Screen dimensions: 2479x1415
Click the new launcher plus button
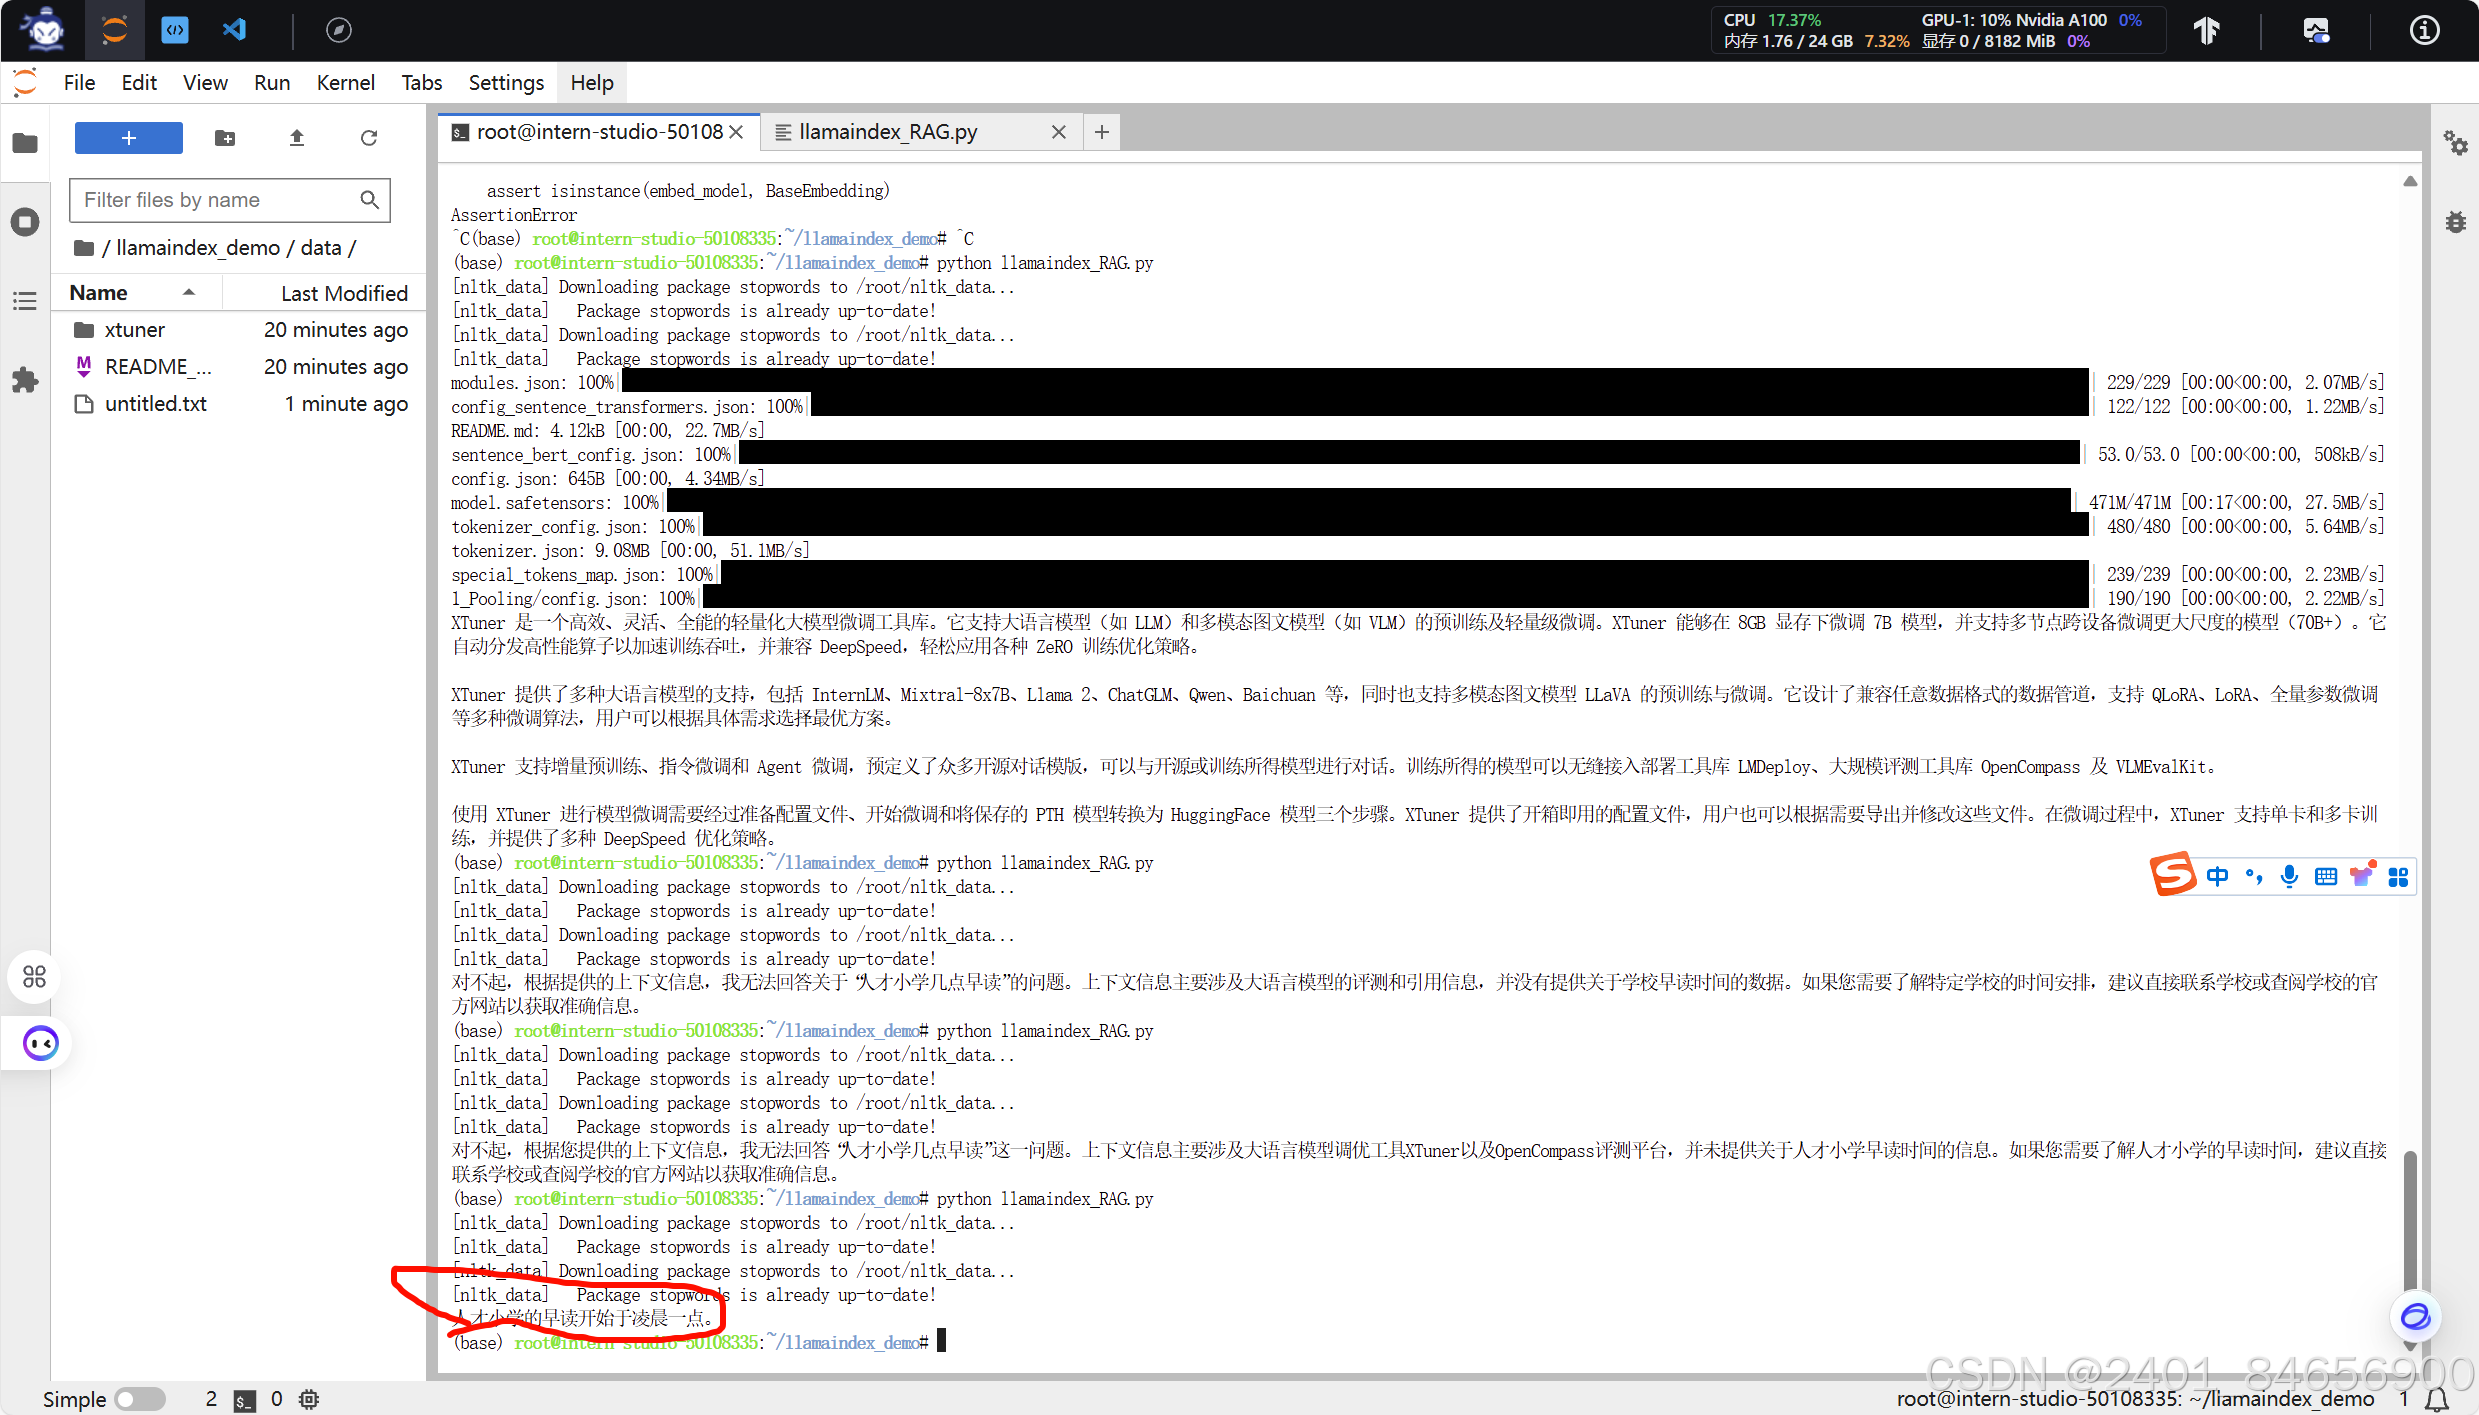[x=128, y=138]
